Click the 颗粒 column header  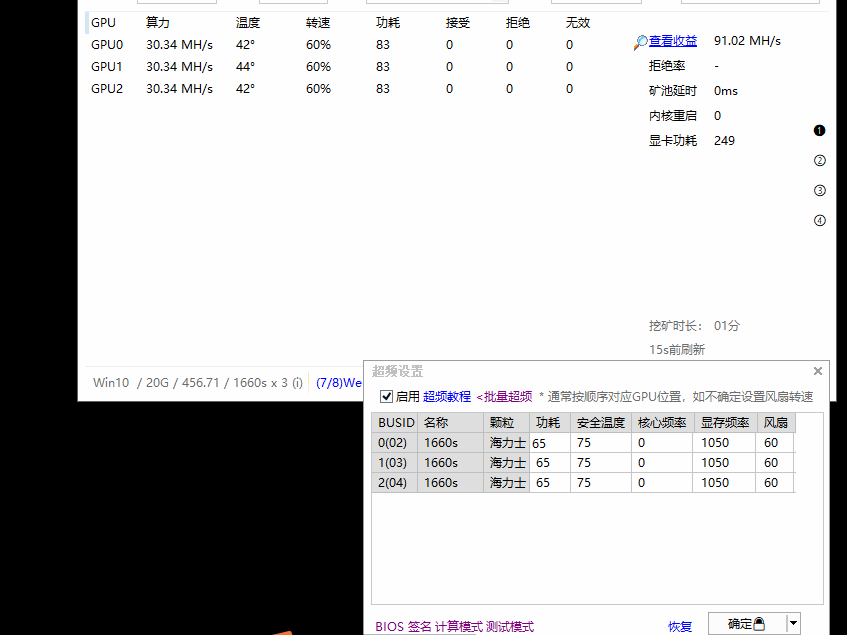pos(506,423)
